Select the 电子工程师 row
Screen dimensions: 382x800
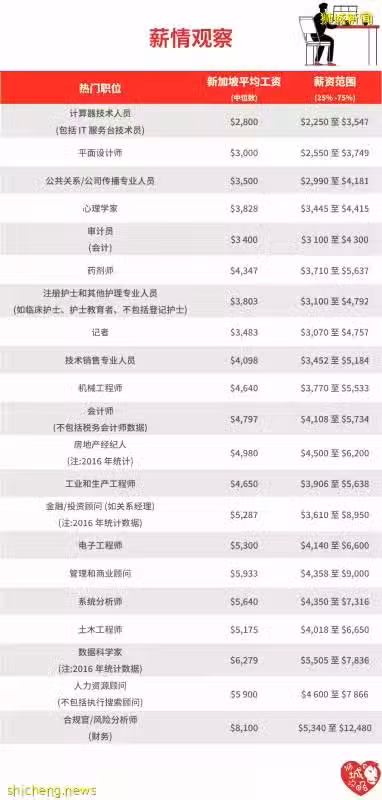[x=191, y=545]
